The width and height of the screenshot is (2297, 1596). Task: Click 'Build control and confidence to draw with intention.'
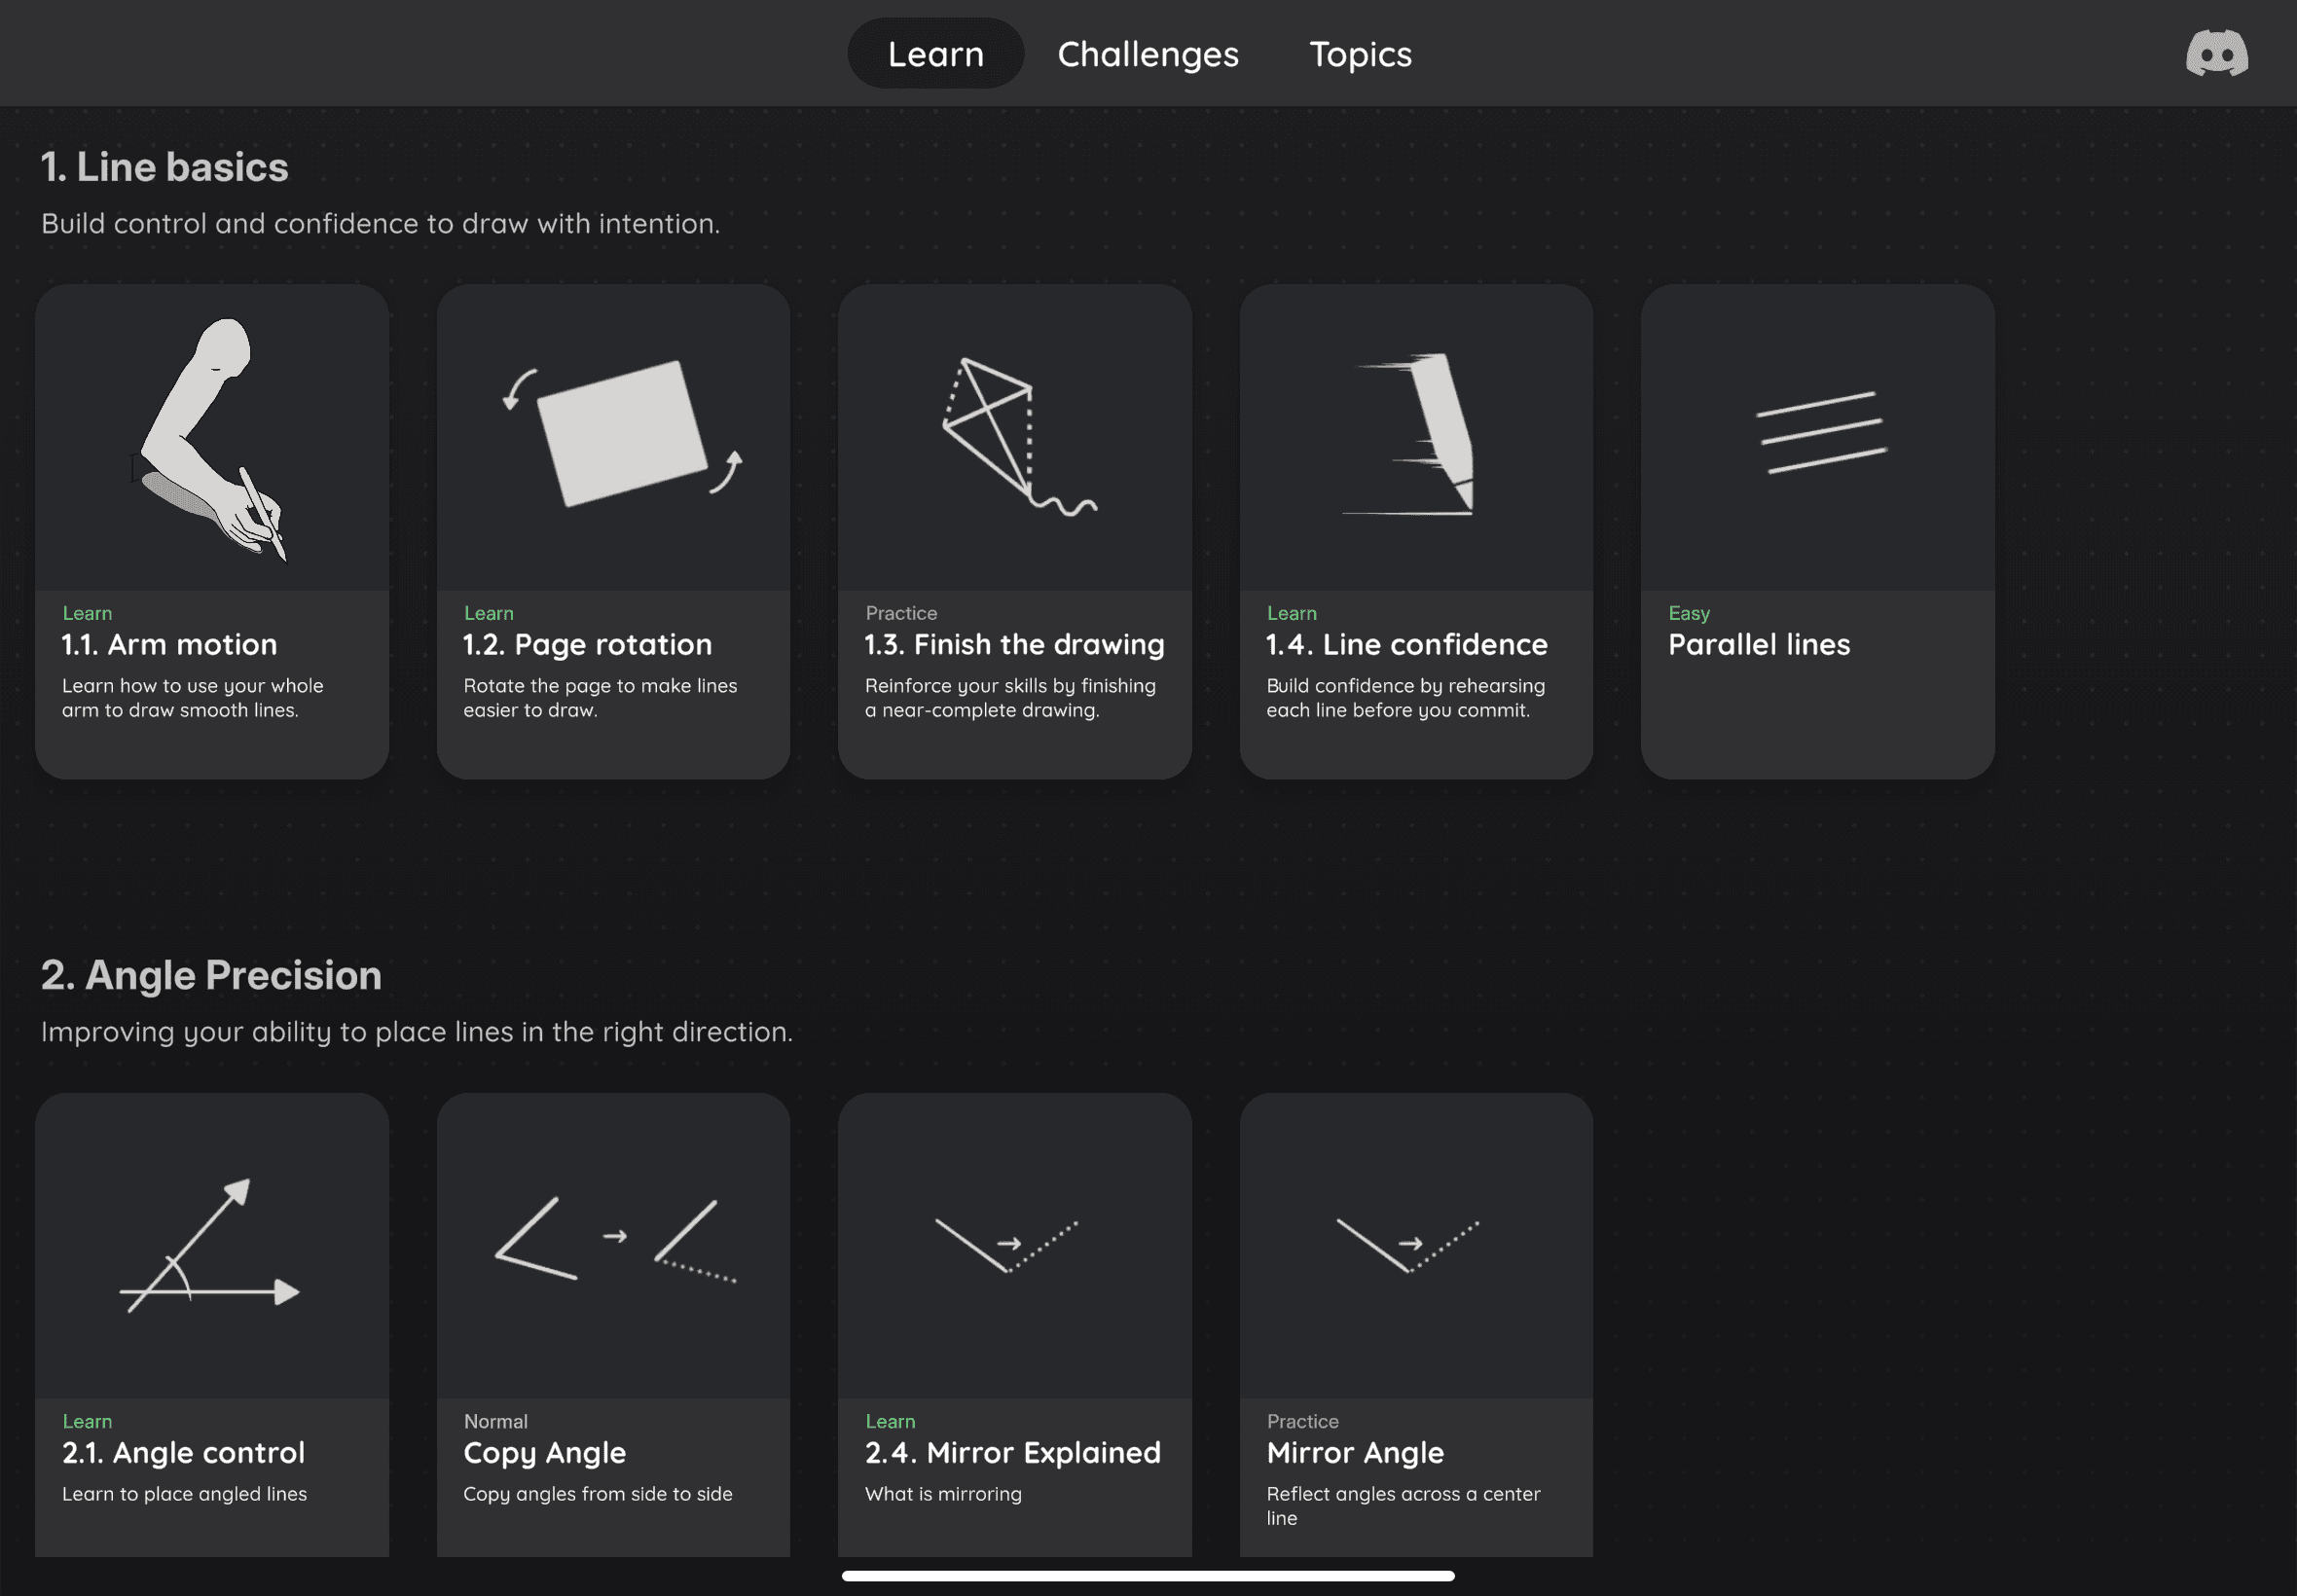tap(380, 223)
